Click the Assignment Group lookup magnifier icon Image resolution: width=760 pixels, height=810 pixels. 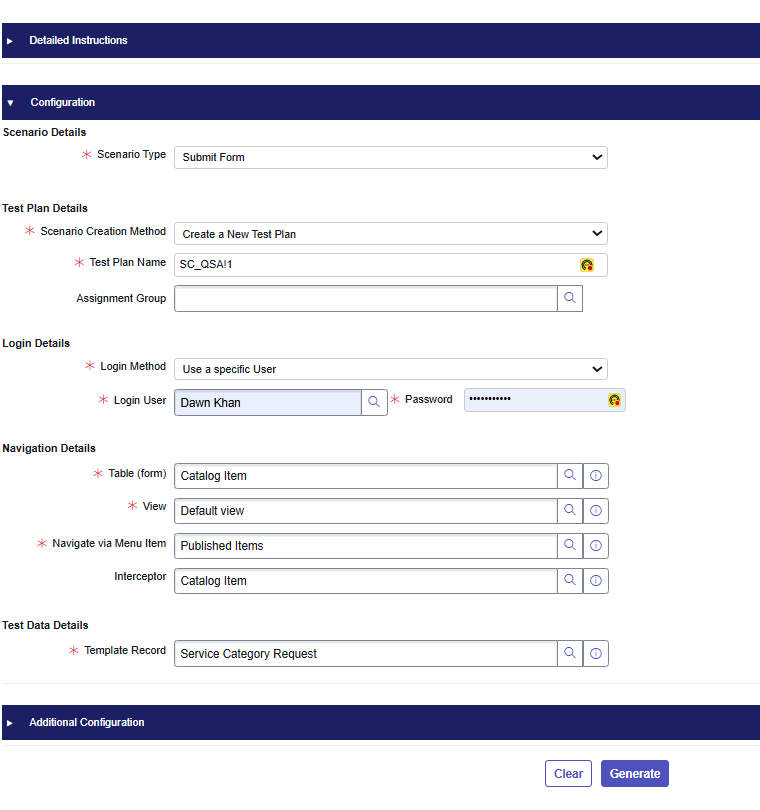(x=570, y=298)
